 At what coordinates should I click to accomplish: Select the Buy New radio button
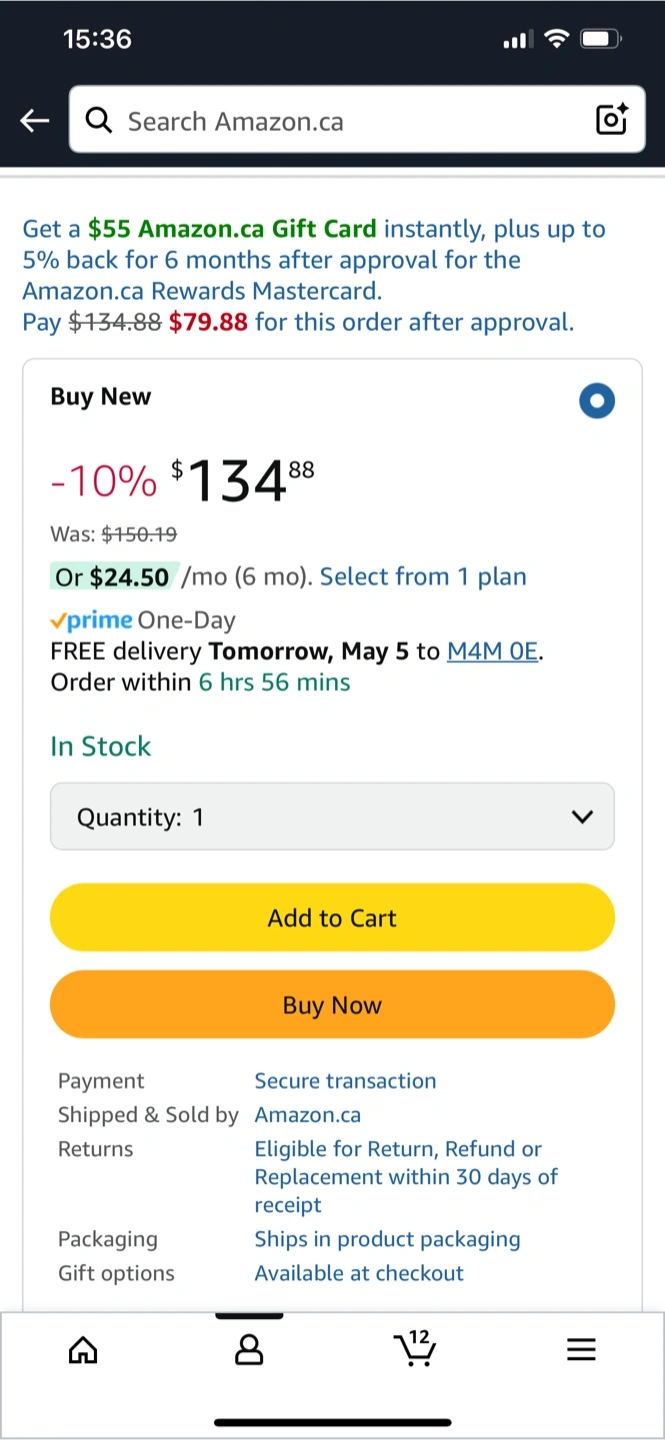point(597,402)
